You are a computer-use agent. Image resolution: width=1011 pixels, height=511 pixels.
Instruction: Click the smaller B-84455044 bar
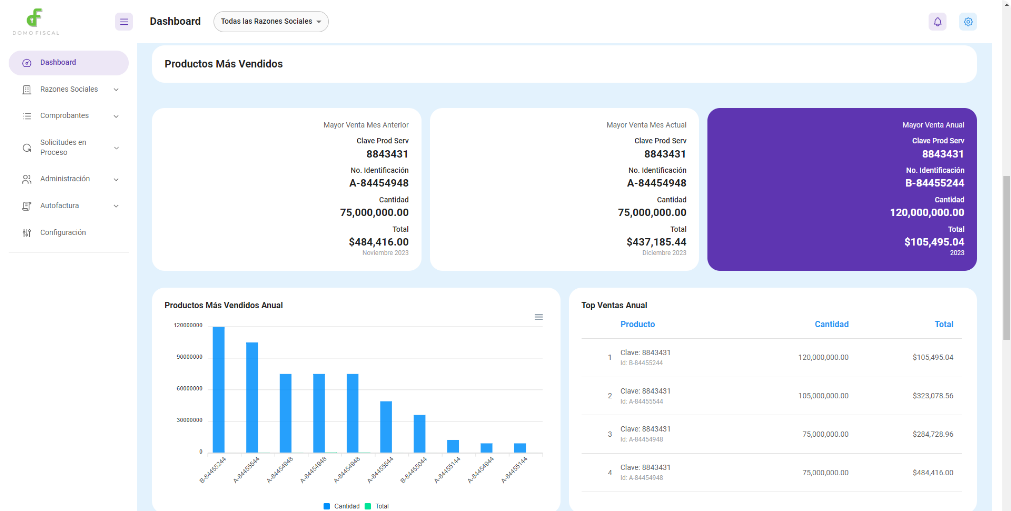coord(420,434)
